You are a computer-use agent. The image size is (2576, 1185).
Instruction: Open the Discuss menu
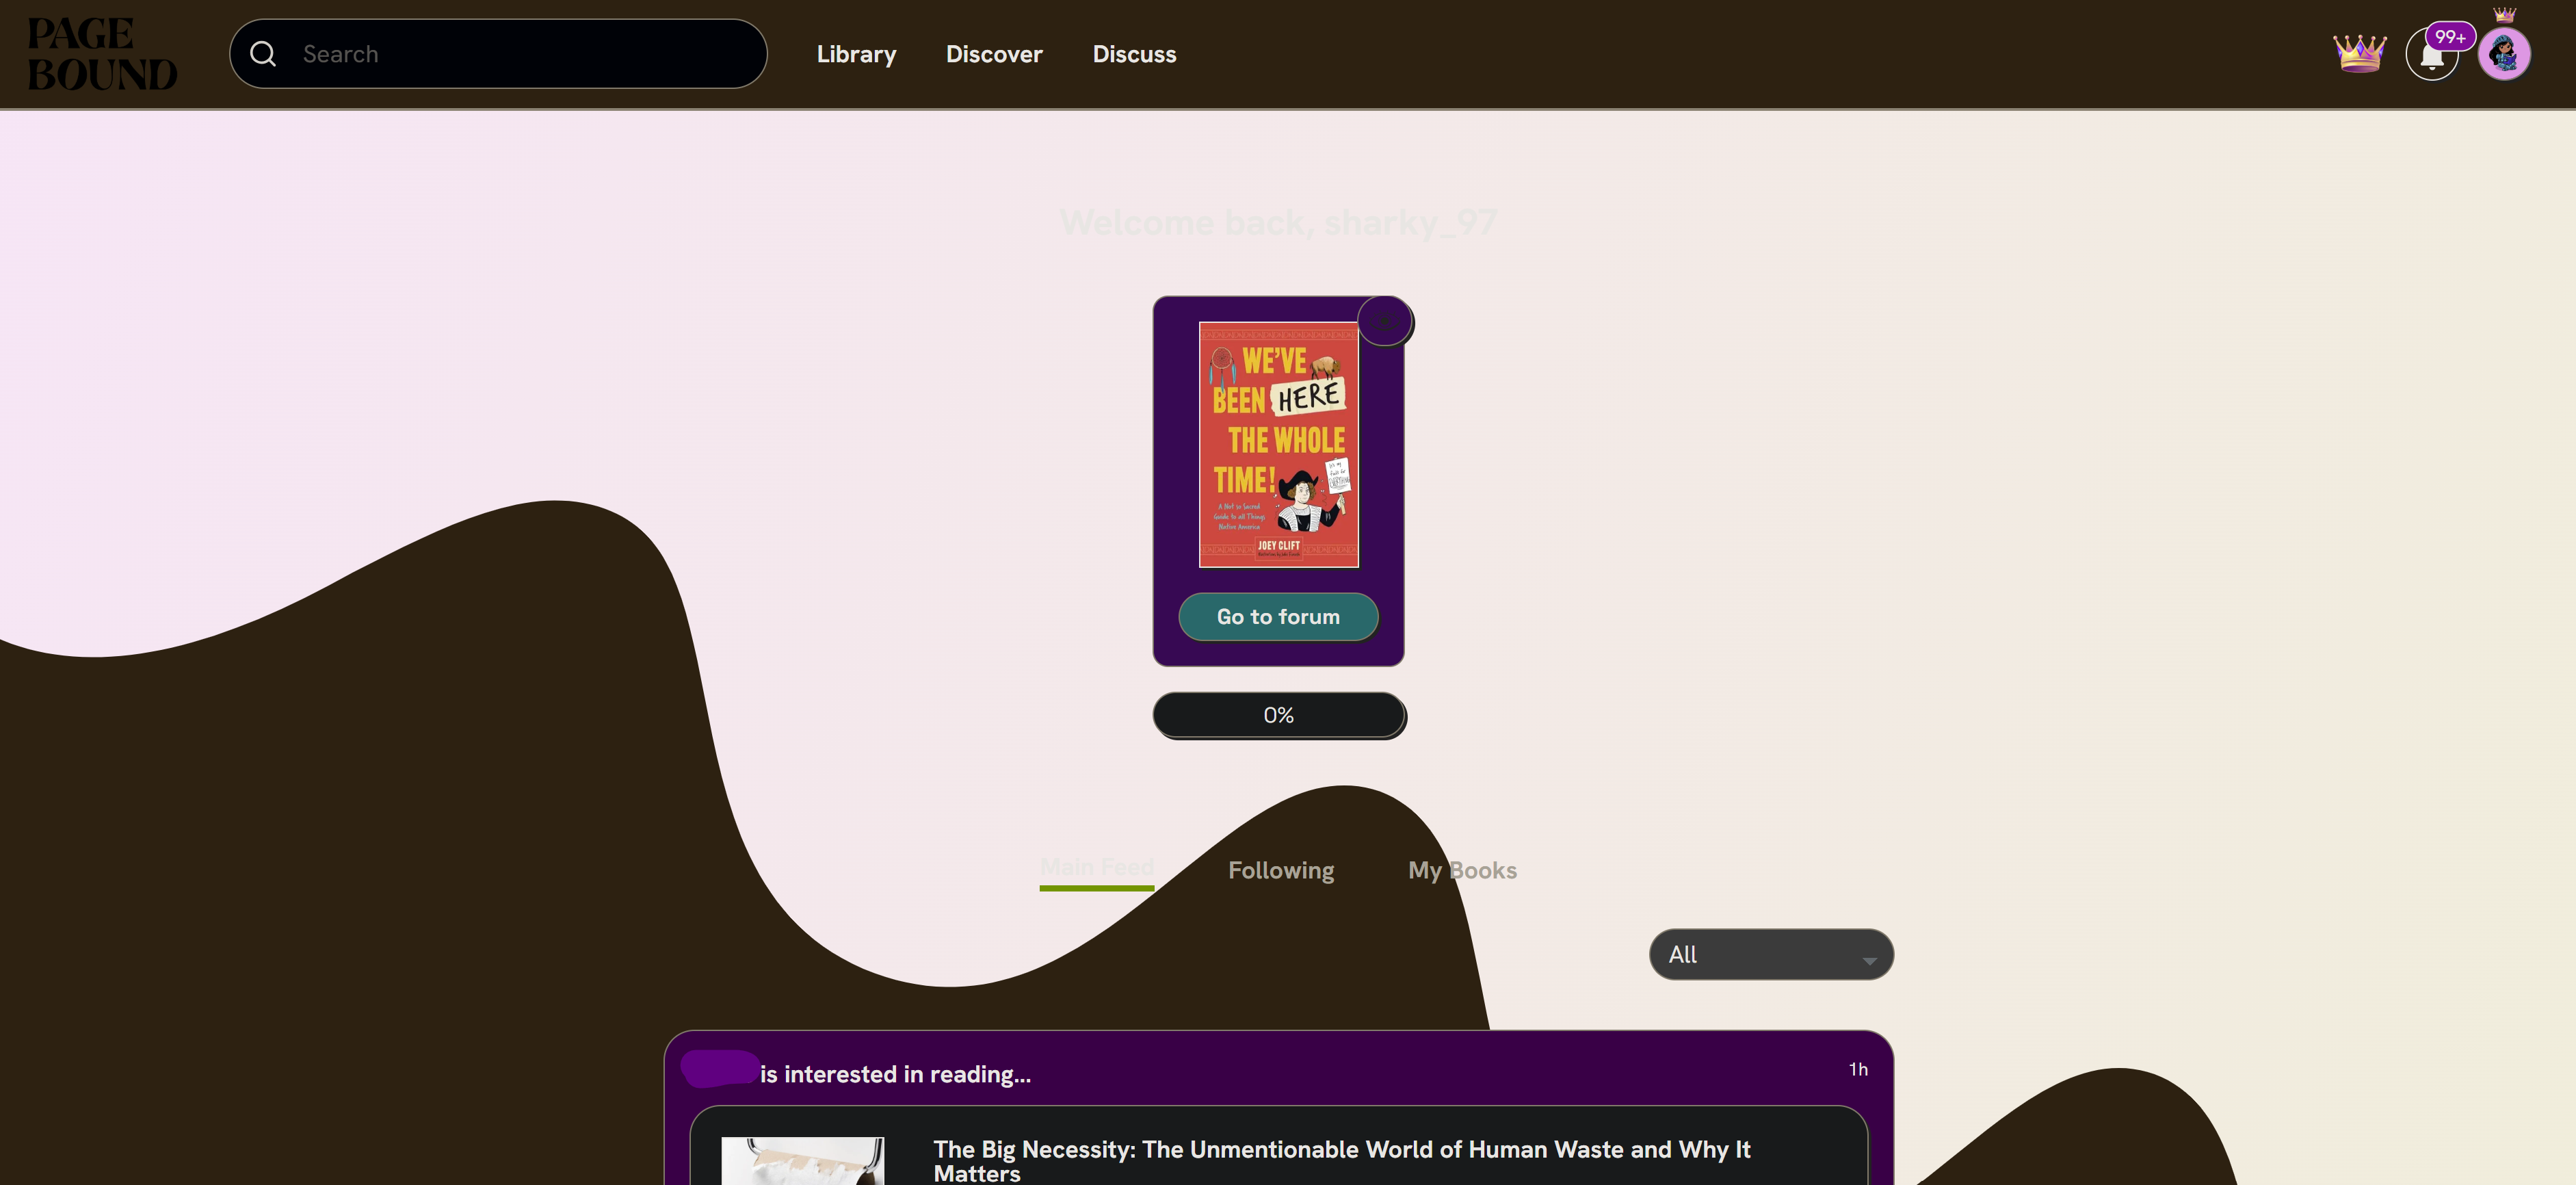(x=1134, y=54)
